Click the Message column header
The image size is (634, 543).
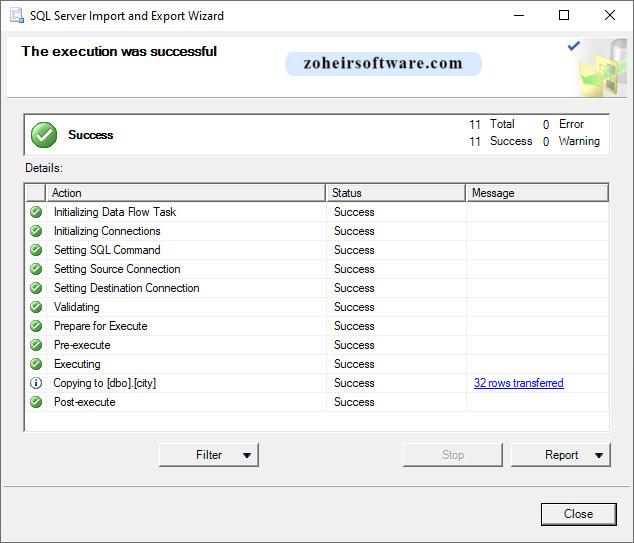[537, 193]
